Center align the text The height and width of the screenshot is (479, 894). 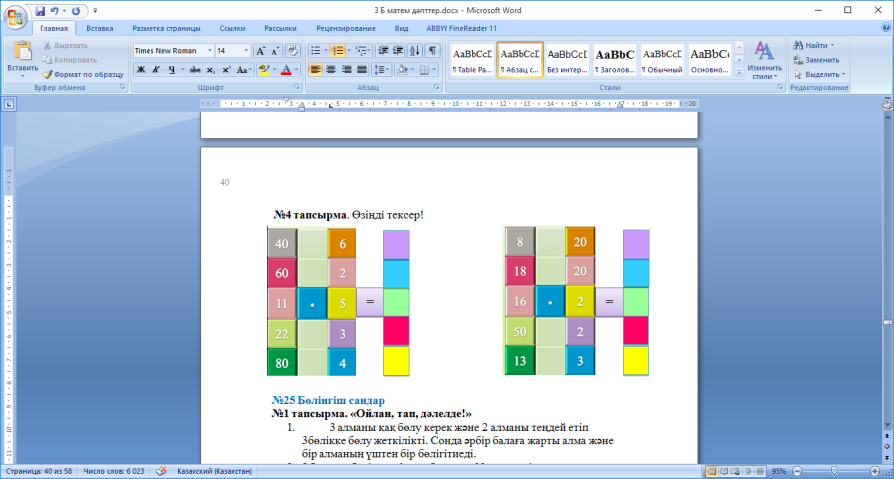click(331, 70)
